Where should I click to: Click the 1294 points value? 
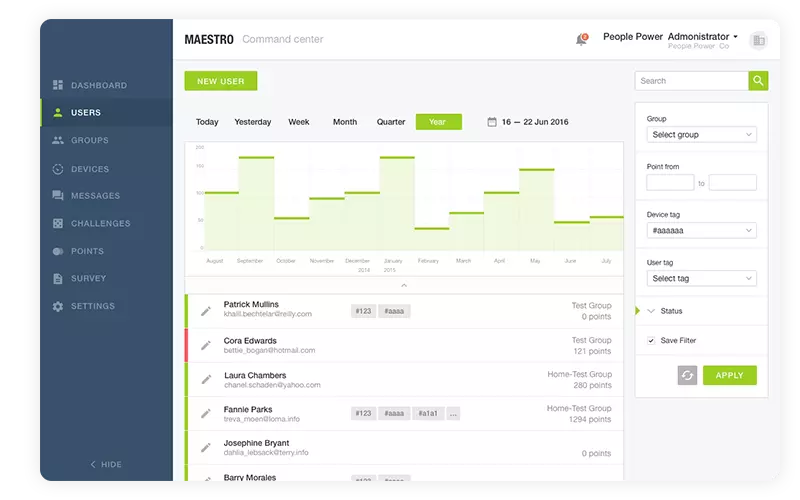point(590,419)
